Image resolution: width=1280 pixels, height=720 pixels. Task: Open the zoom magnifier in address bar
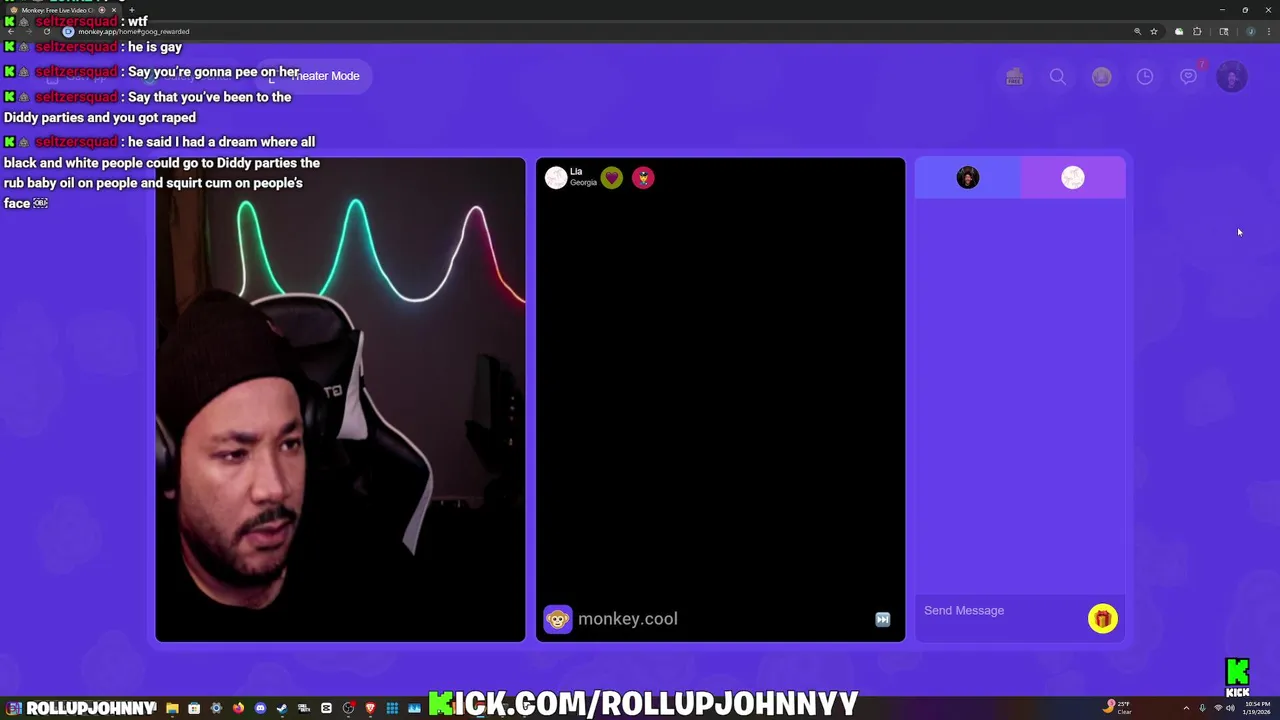pos(1137,31)
